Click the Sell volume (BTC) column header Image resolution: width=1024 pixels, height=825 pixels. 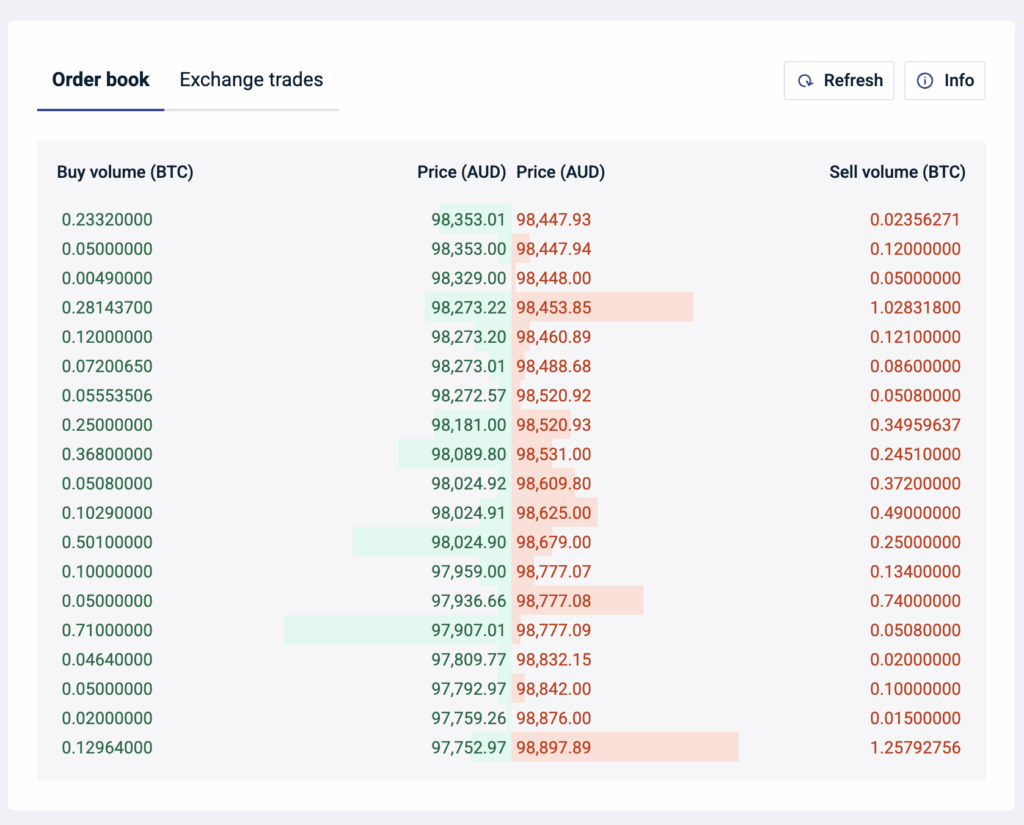897,172
